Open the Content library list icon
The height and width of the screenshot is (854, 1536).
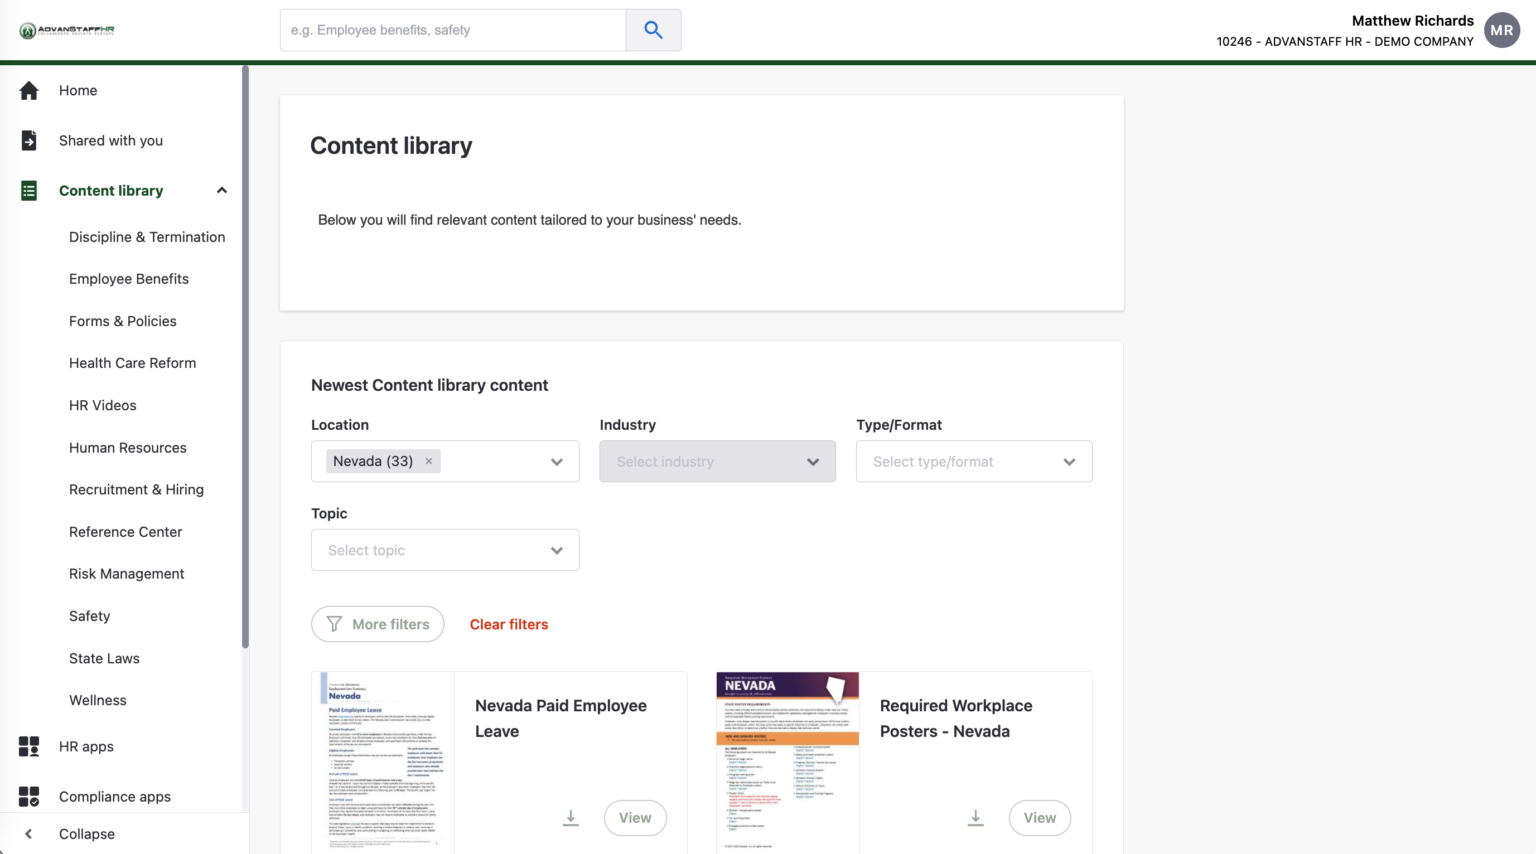click(29, 190)
